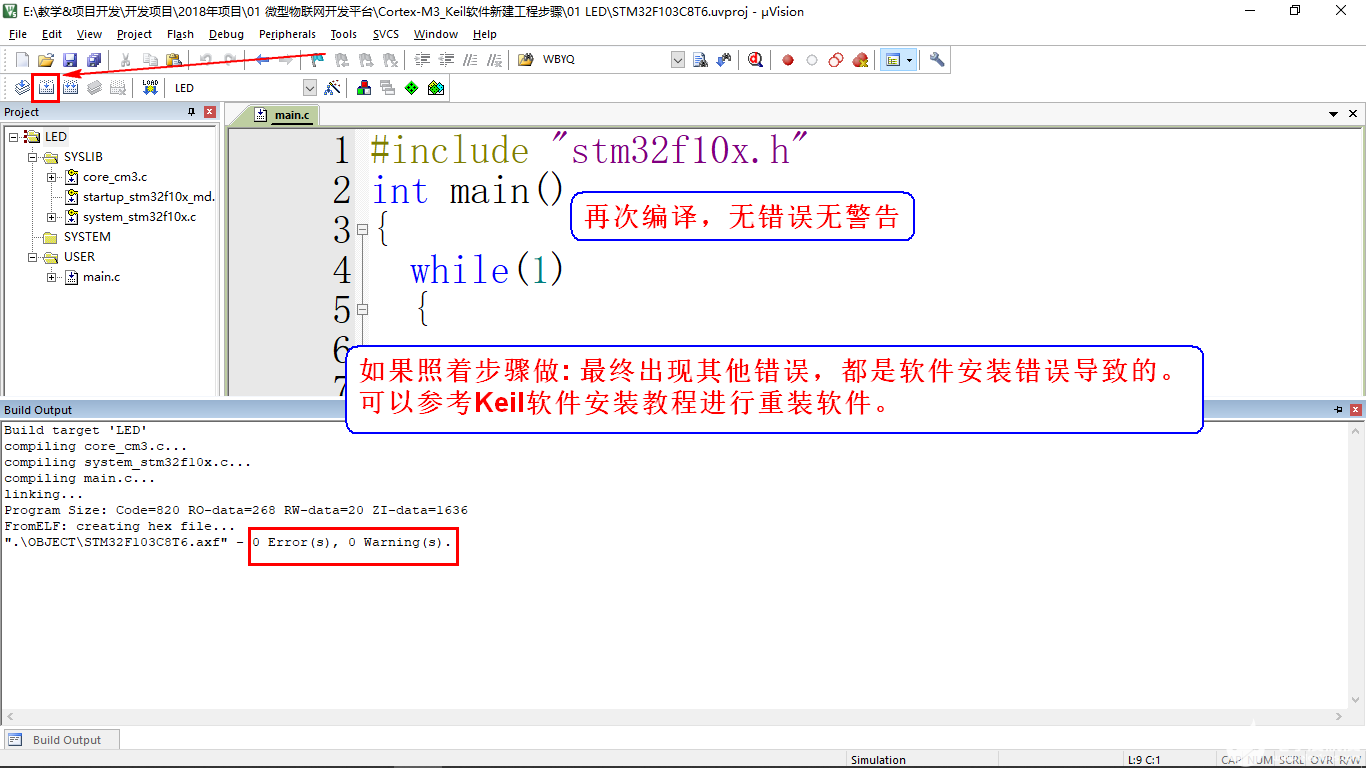Click the Open file folder icon
This screenshot has width=1366, height=768.
coord(46,60)
